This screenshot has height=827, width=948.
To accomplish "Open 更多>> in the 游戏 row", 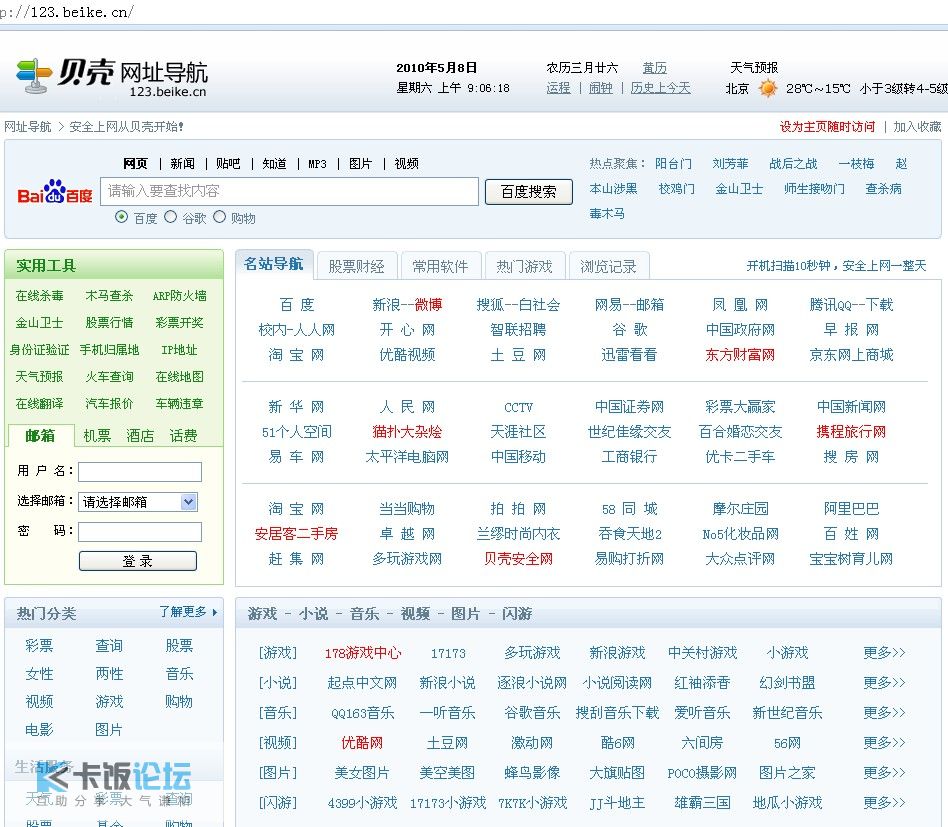I will pyautogui.click(x=884, y=653).
